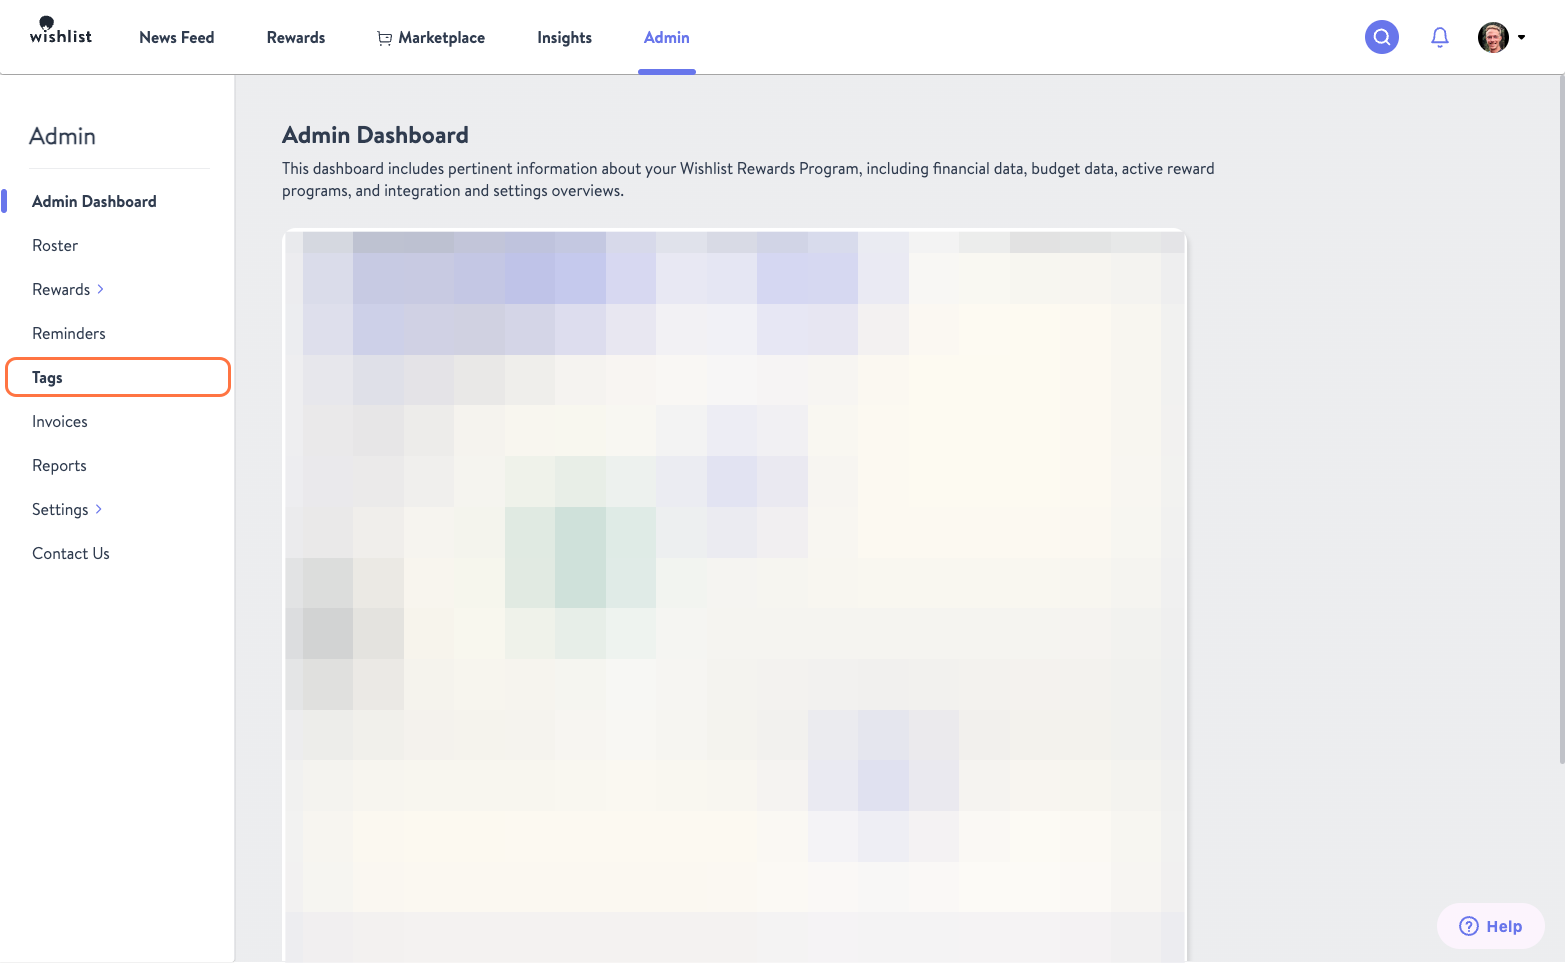Switch to the News Feed tab
Viewport: 1565px width, 963px height.
click(x=176, y=37)
